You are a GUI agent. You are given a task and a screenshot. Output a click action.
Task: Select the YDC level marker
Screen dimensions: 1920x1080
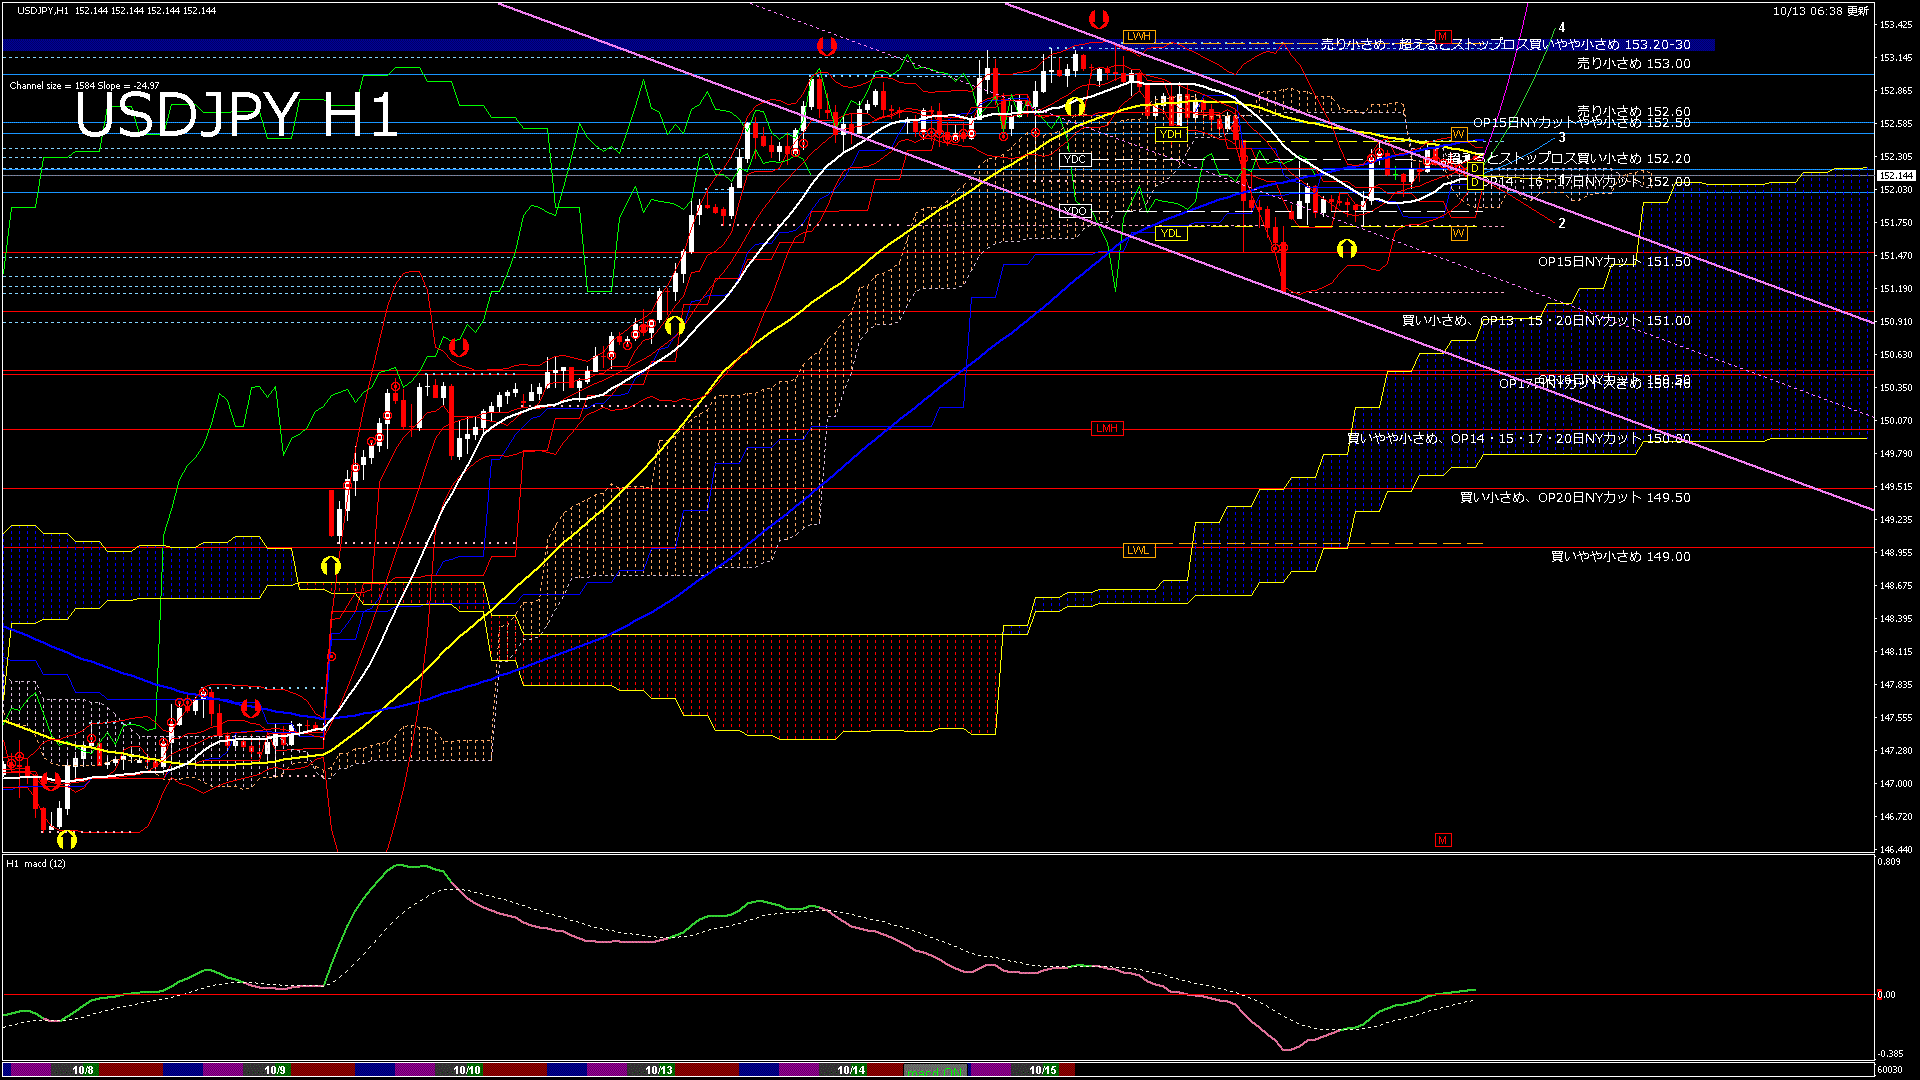[1074, 159]
